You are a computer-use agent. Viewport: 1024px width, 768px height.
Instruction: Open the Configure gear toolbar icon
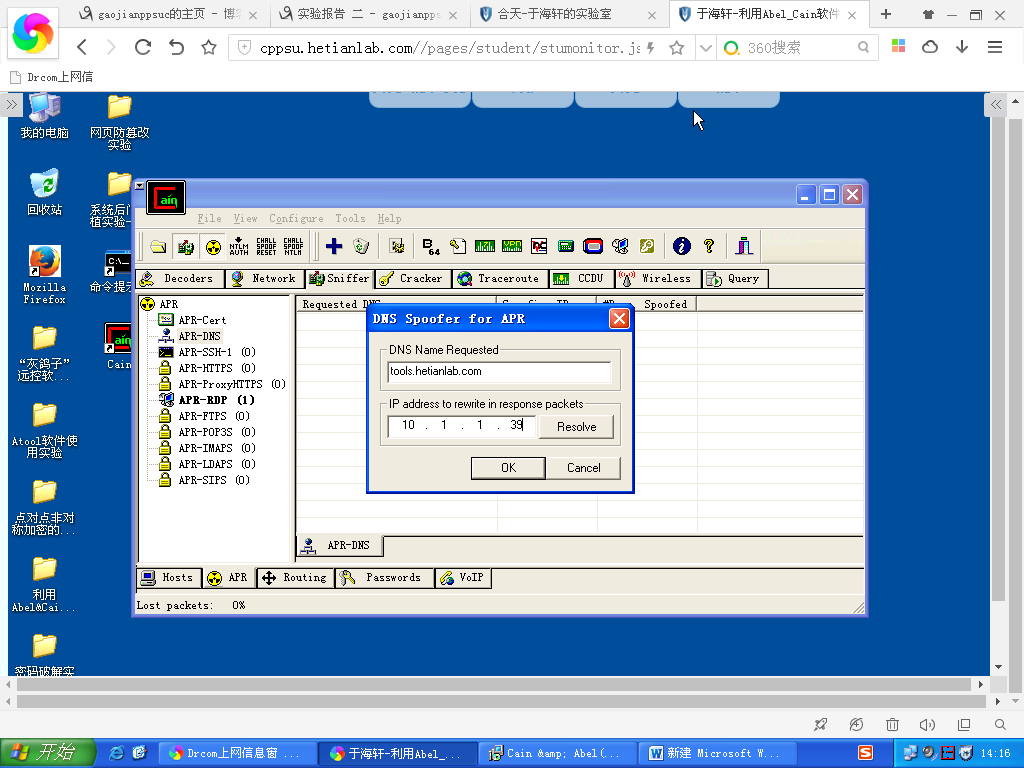click(x=396, y=246)
